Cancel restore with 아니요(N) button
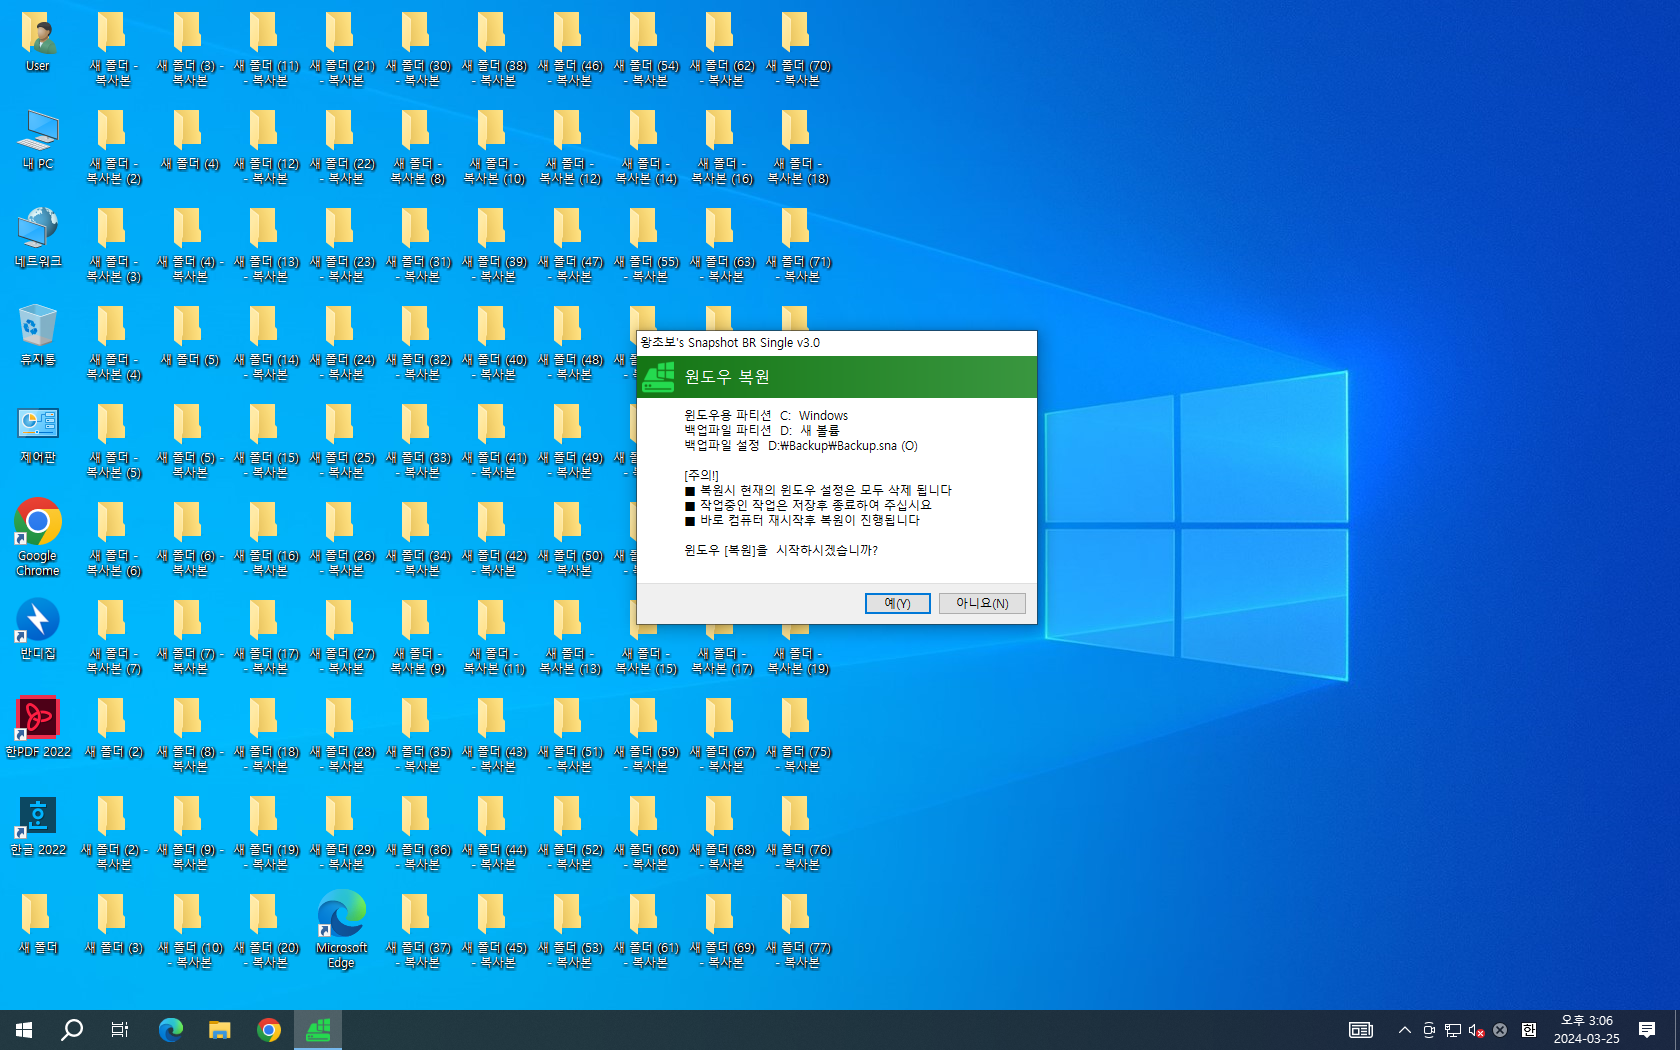1680x1050 pixels. 982,603
